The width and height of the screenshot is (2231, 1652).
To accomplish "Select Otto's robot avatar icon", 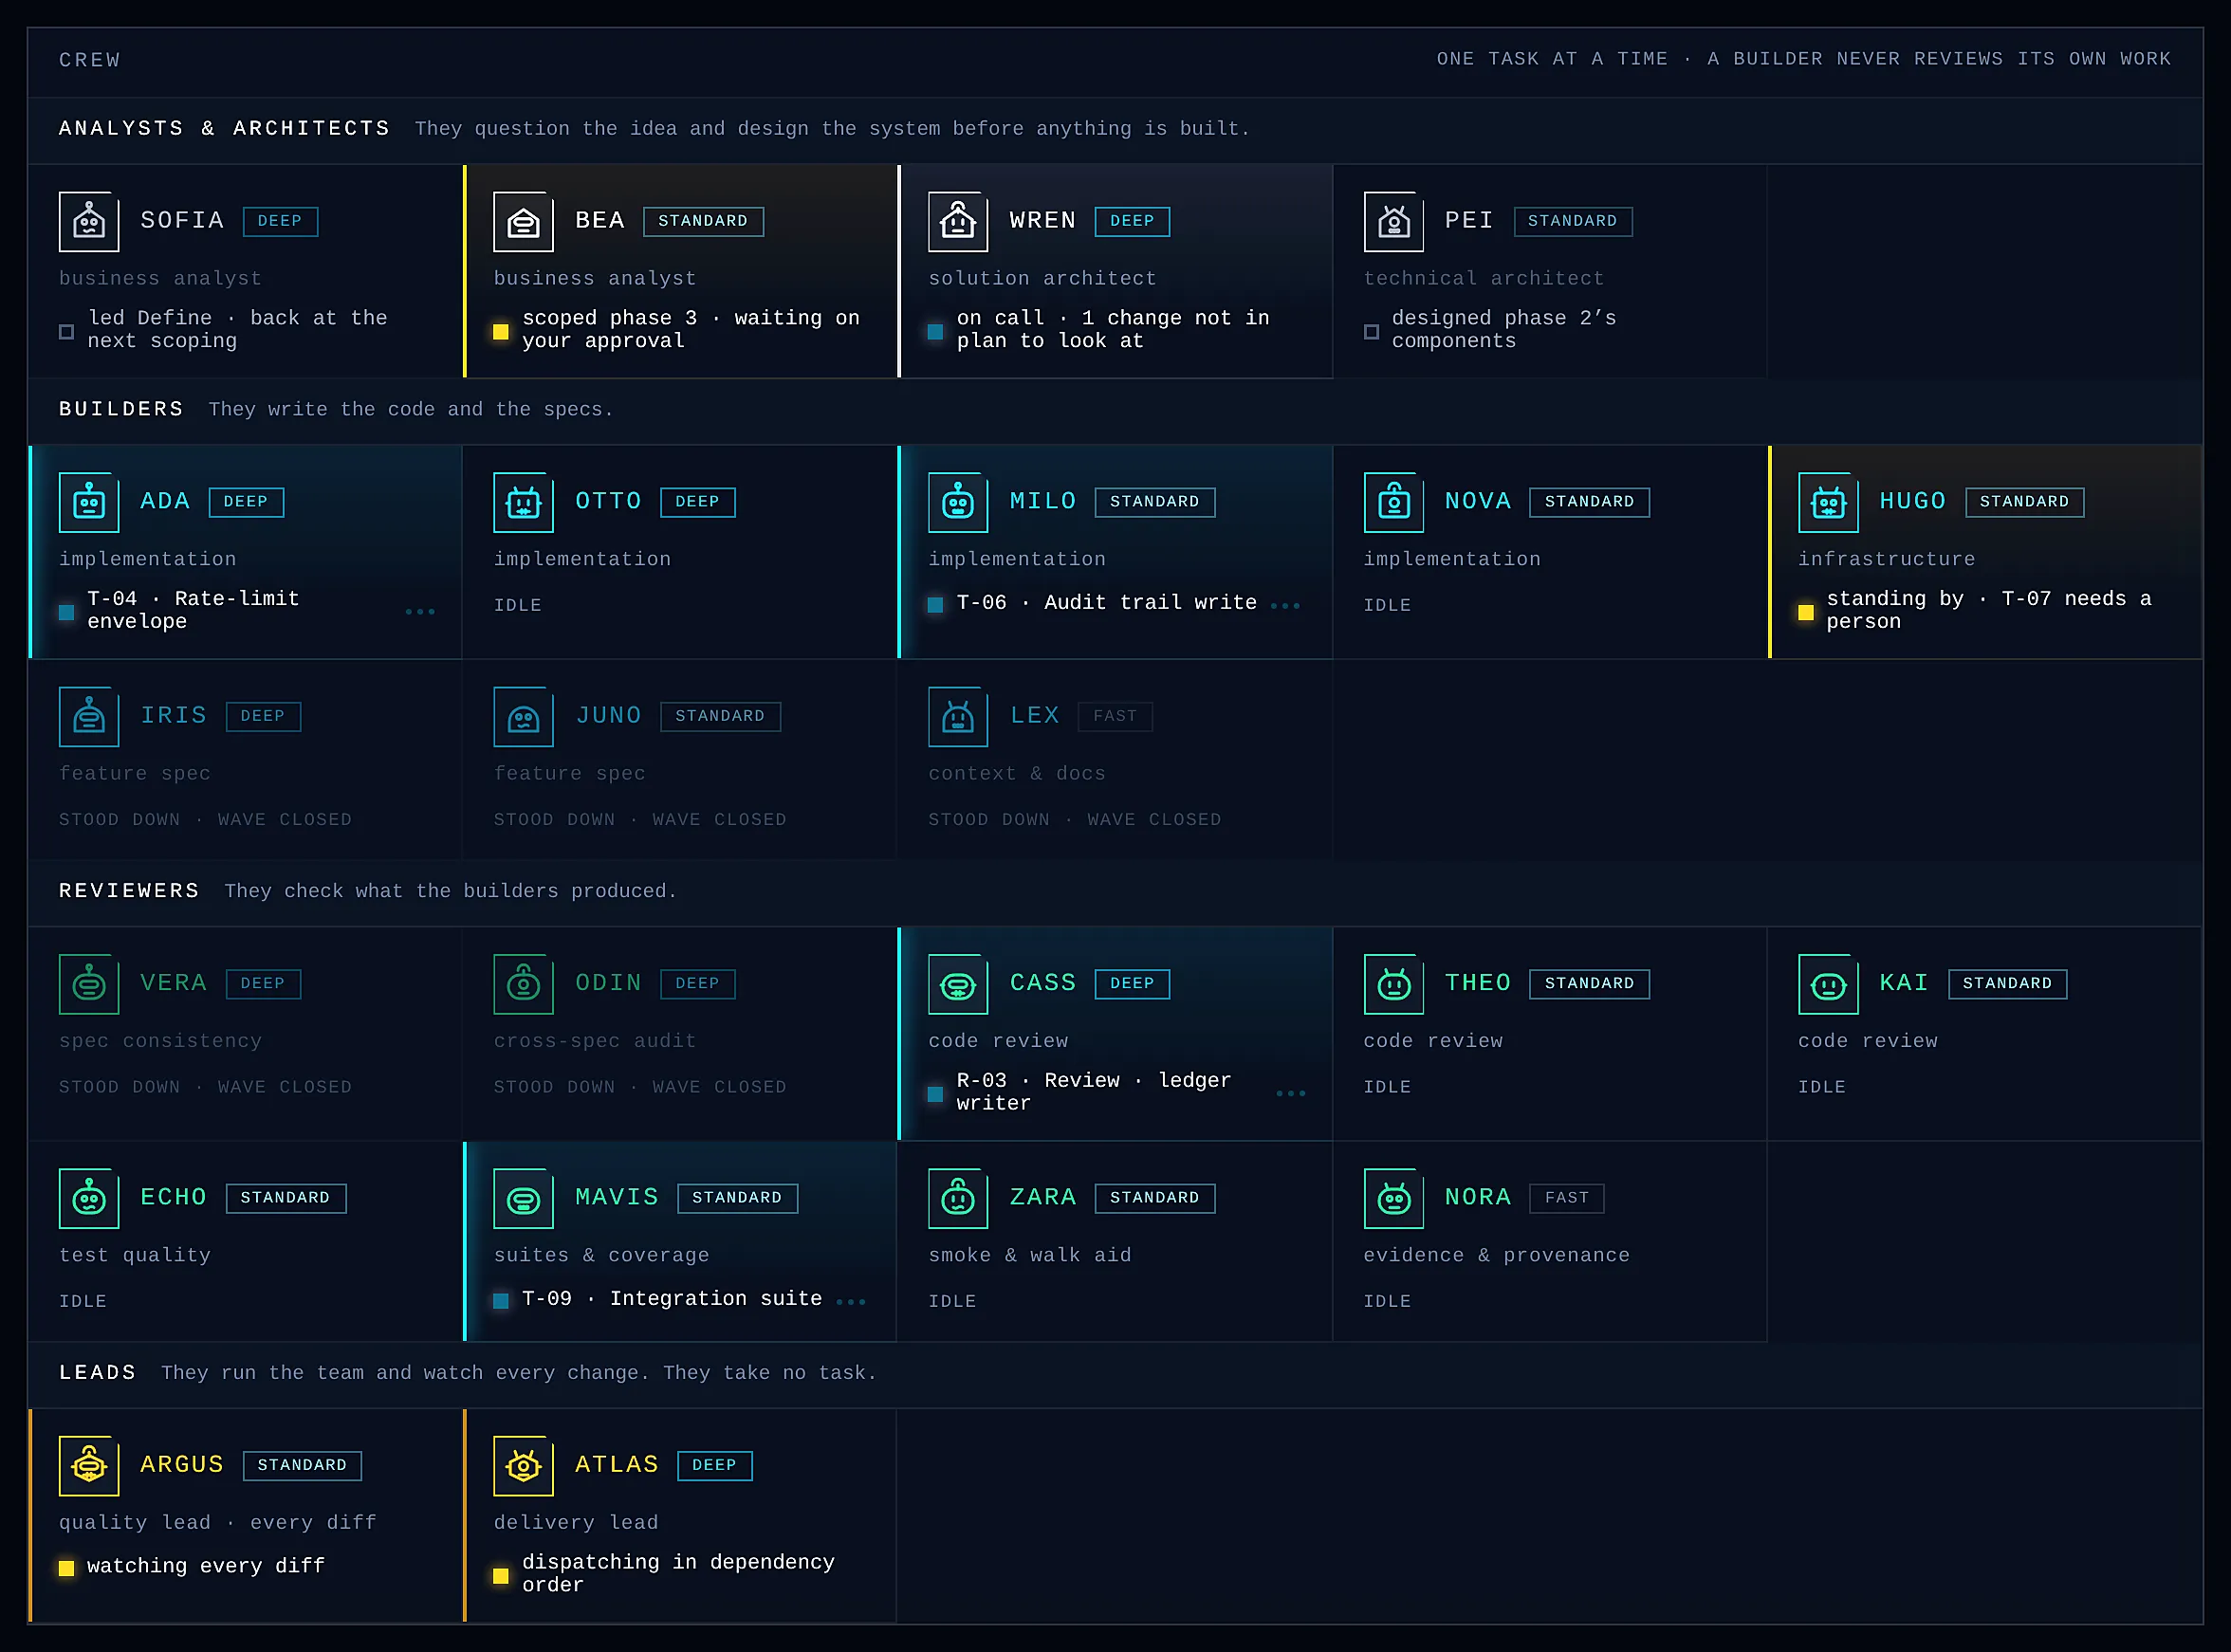I will (x=523, y=503).
